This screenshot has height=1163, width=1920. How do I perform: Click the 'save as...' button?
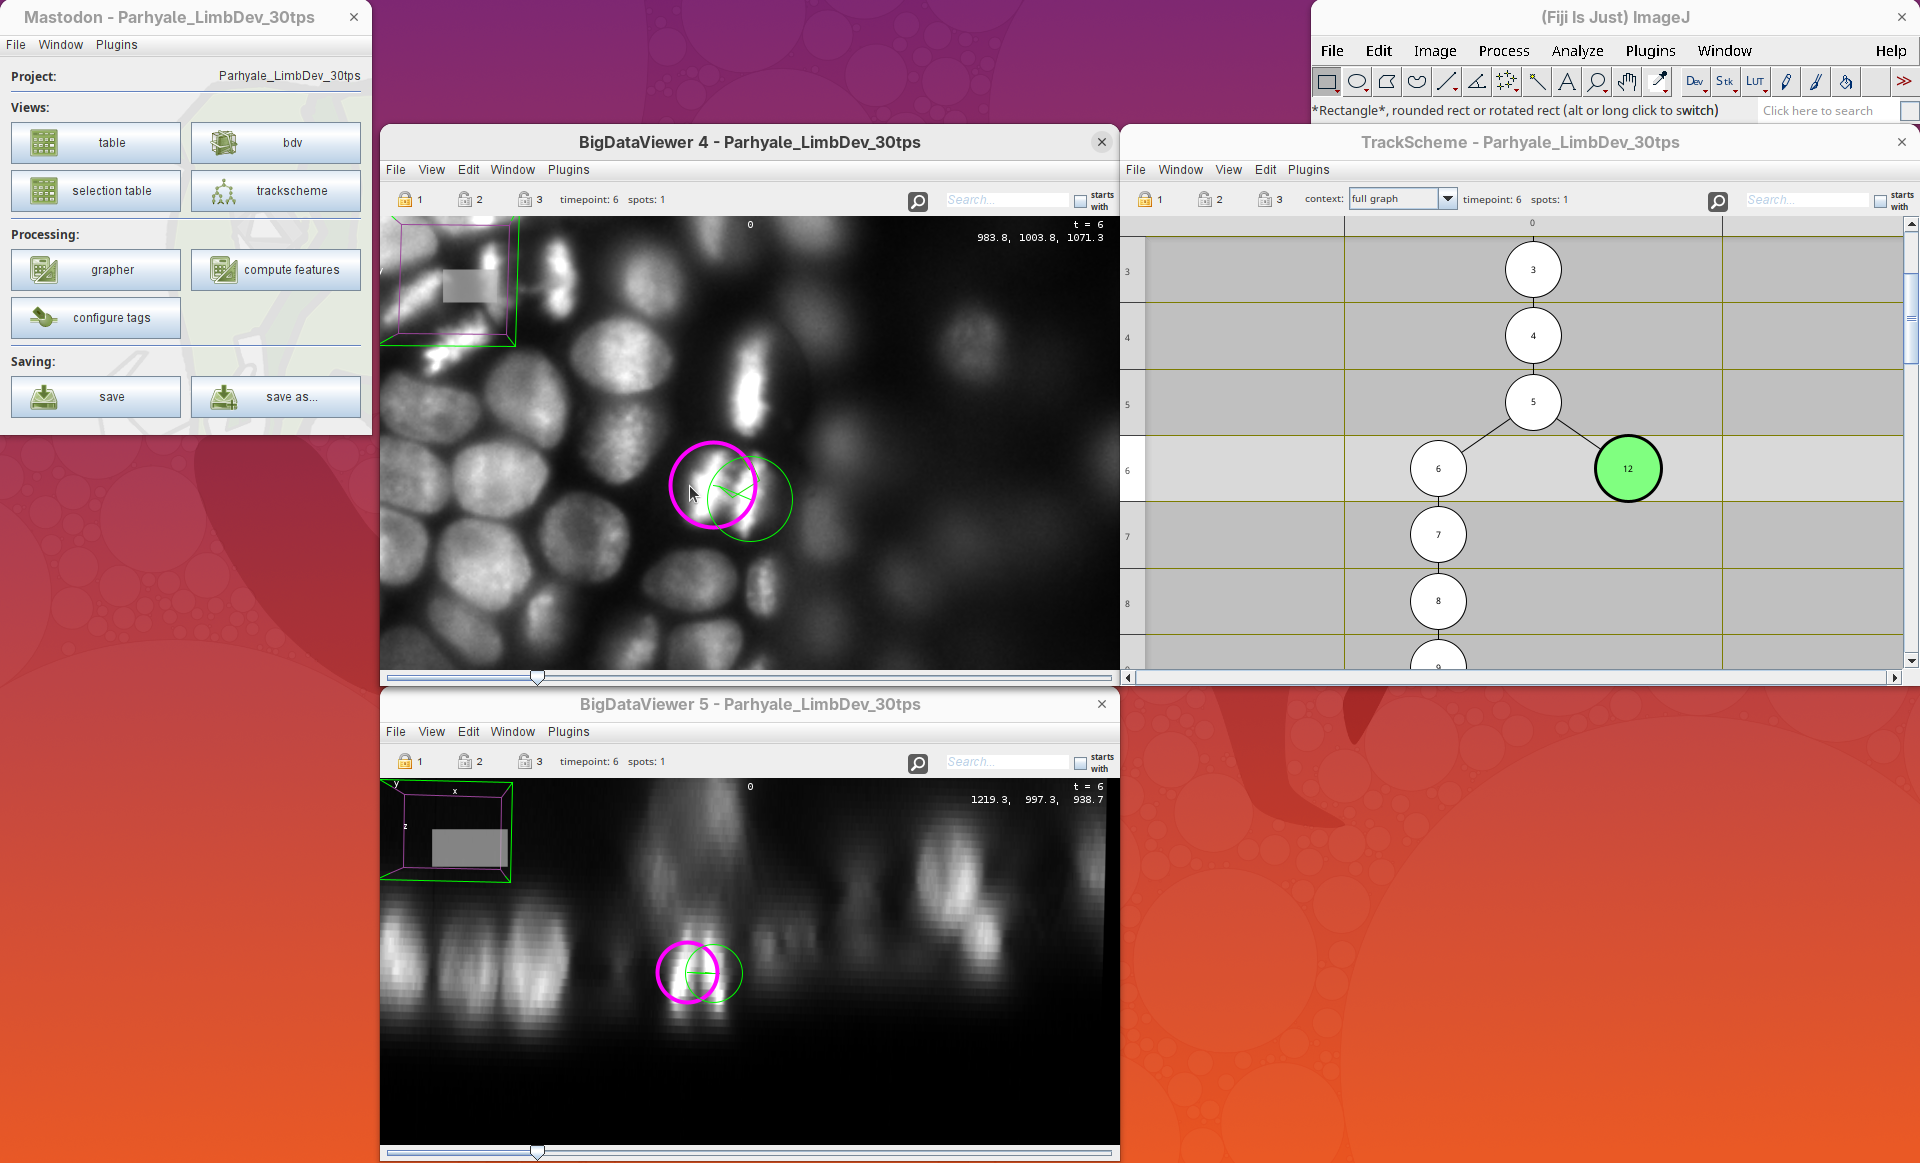(276, 397)
